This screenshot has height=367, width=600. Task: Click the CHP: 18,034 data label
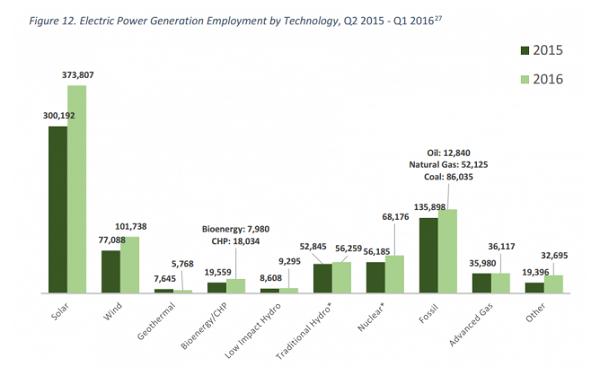[236, 241]
